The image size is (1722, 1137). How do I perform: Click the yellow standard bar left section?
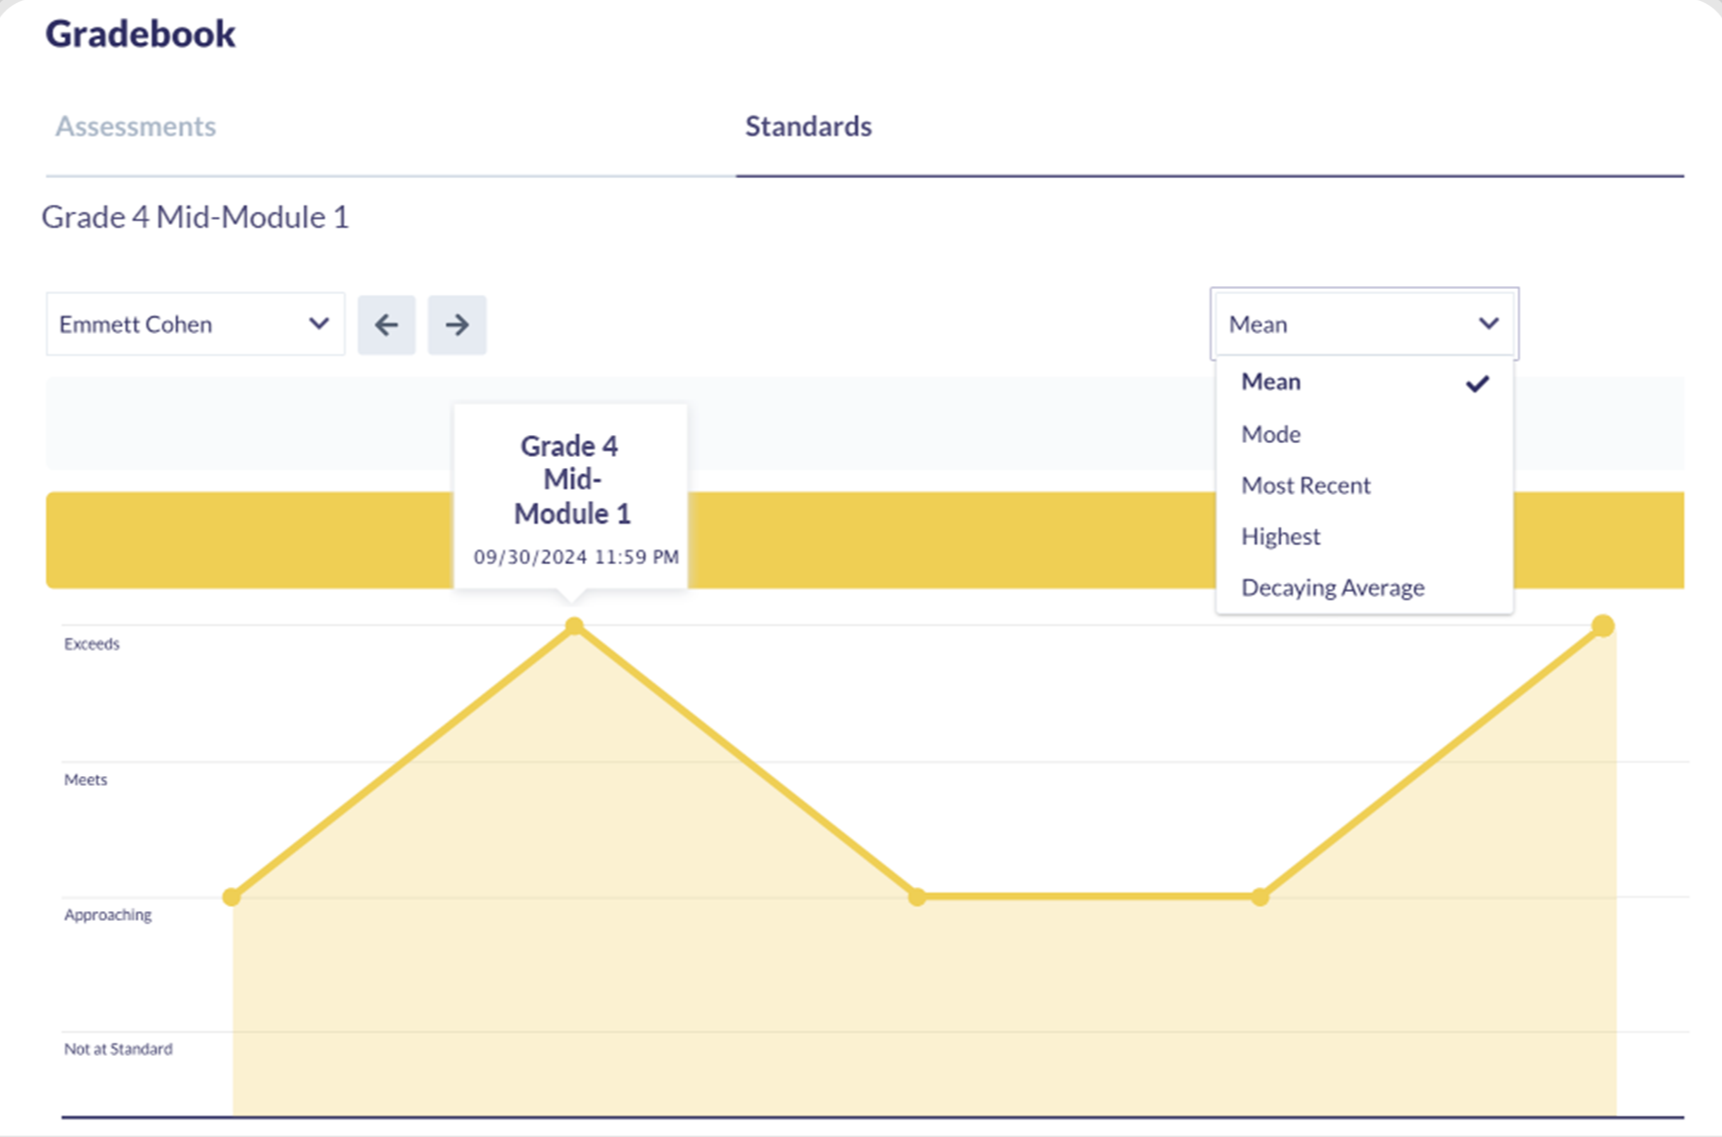[248, 540]
